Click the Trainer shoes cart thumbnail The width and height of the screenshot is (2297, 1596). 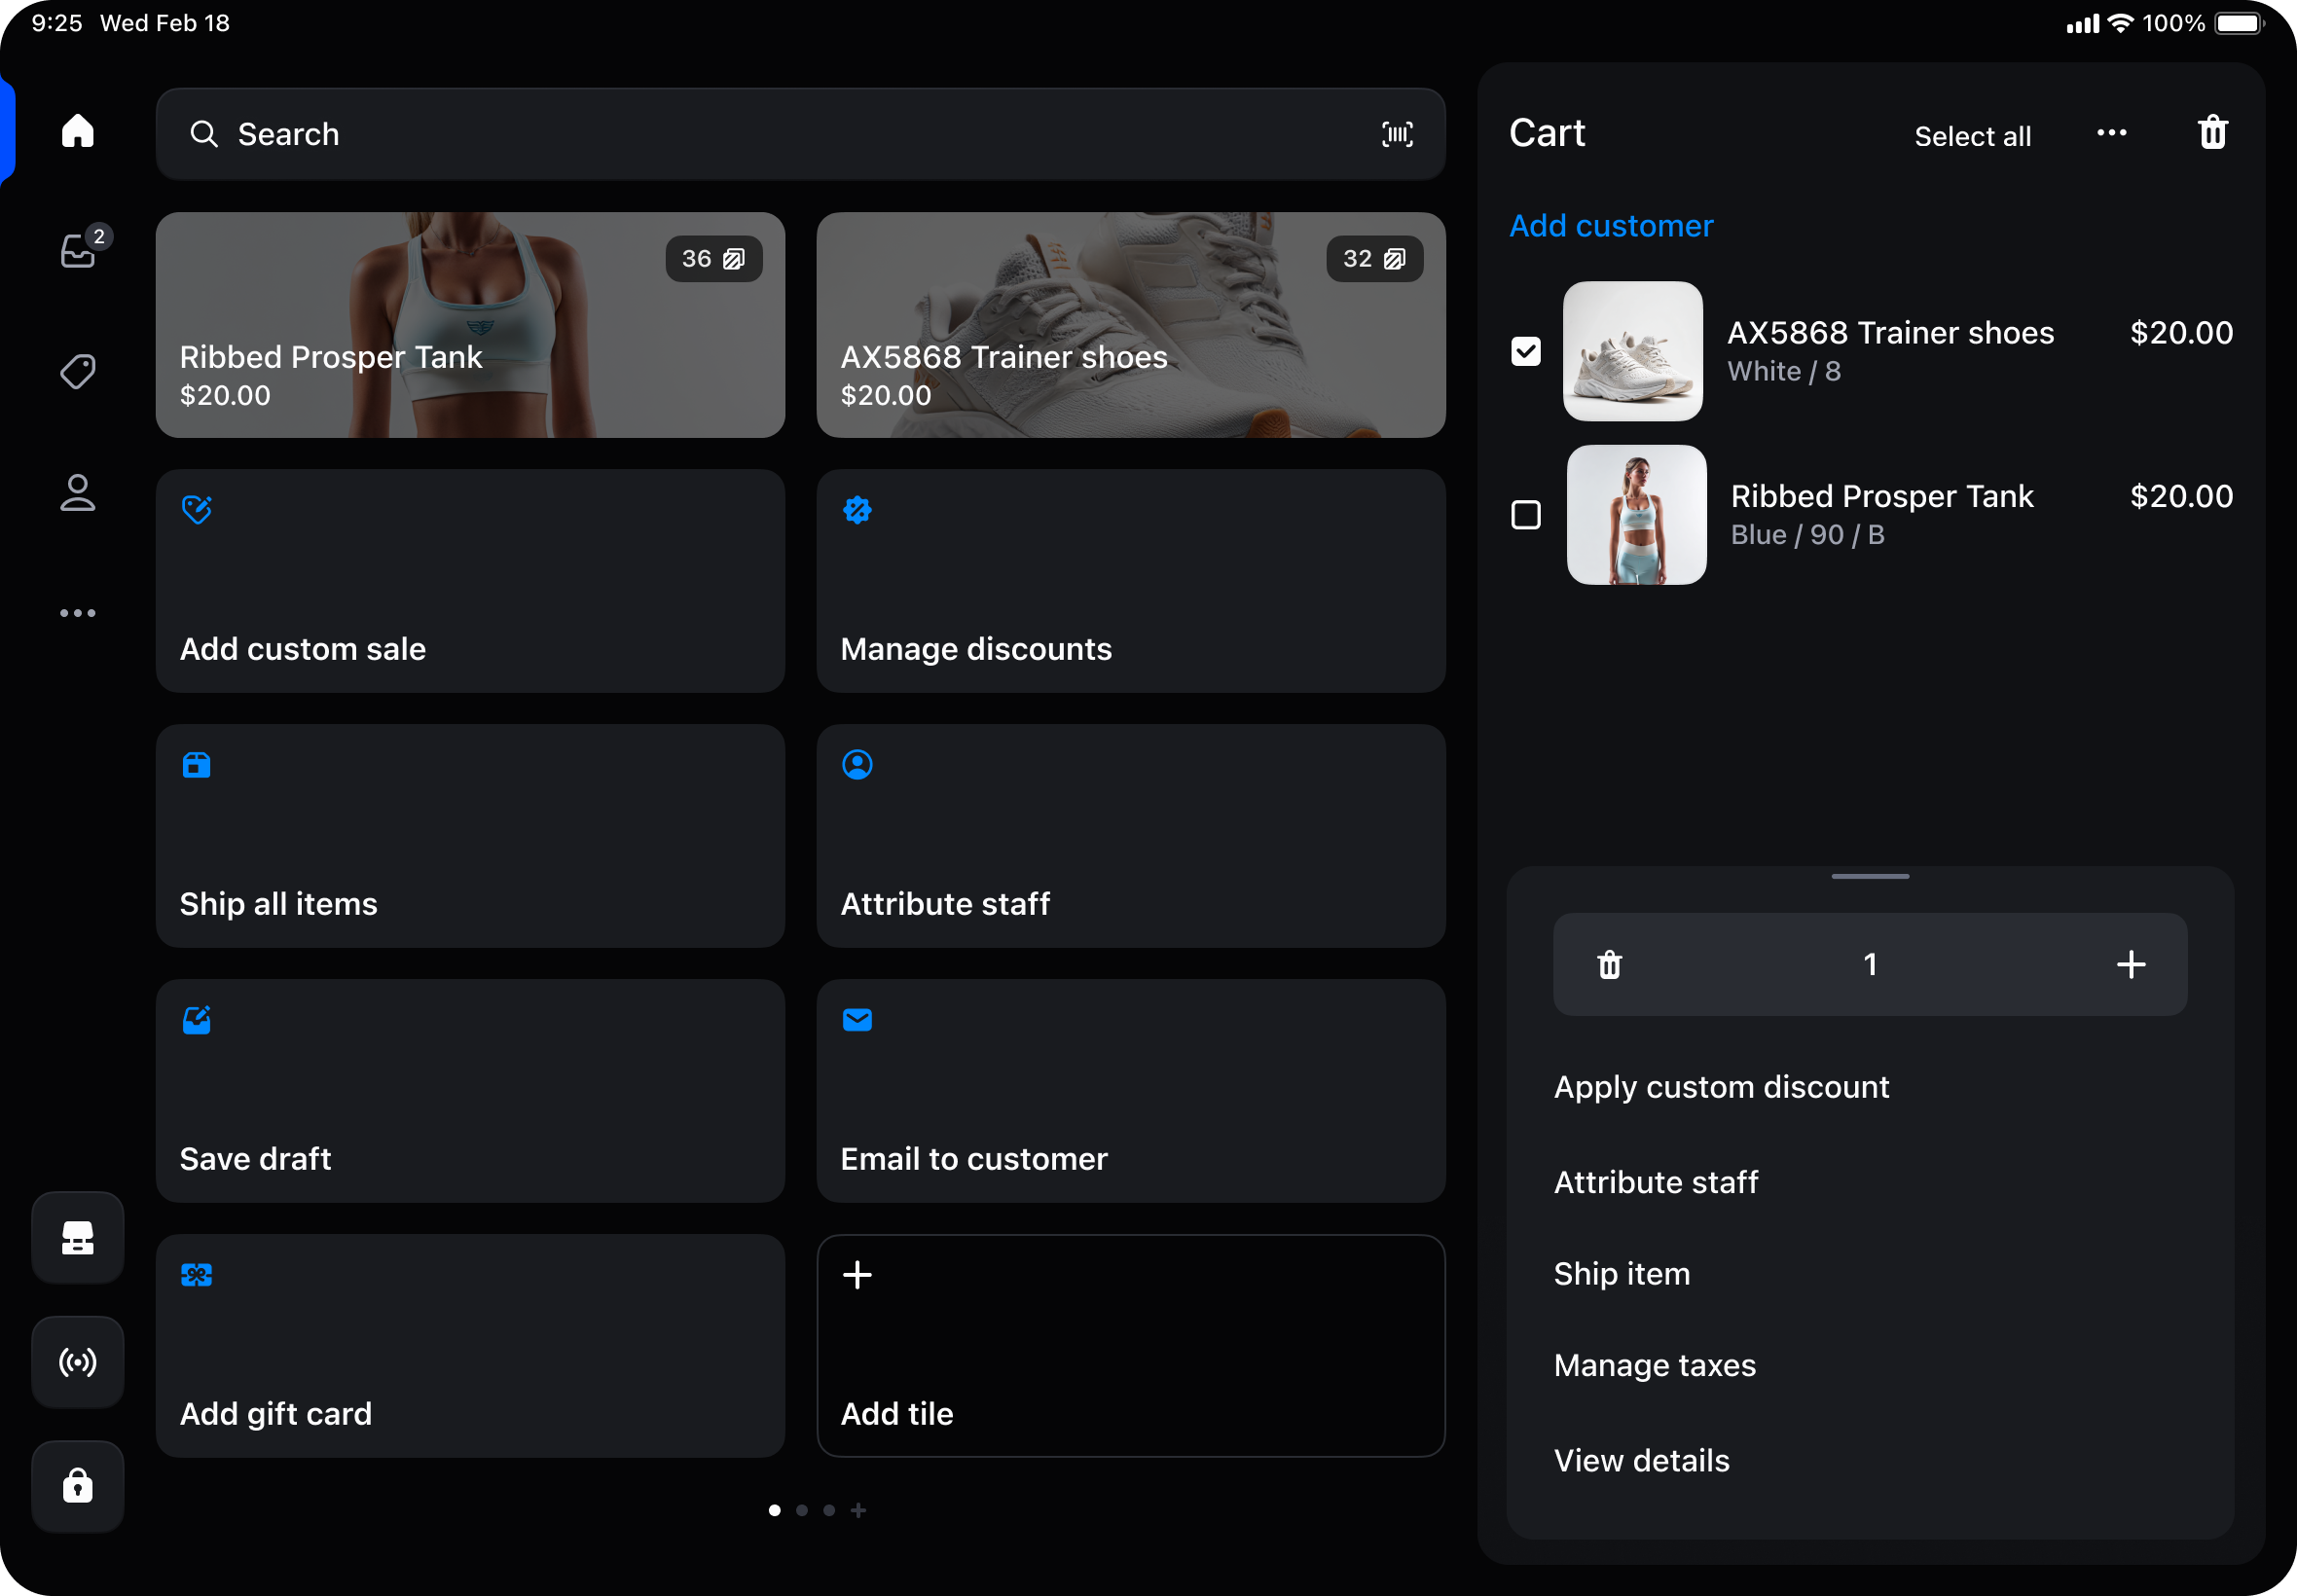[x=1633, y=351]
